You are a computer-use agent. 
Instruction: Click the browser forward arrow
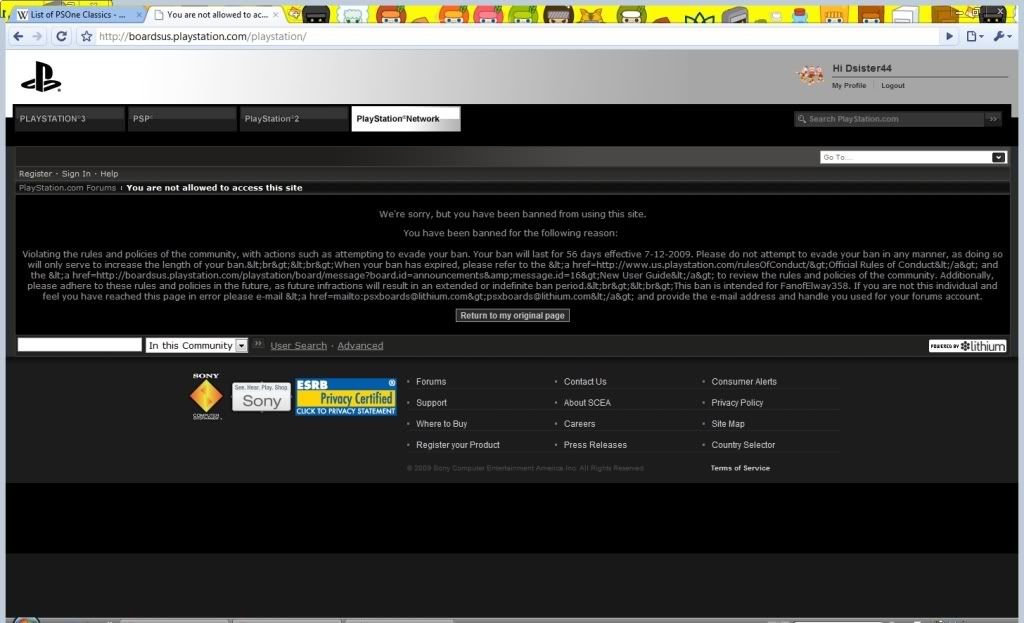coord(38,36)
